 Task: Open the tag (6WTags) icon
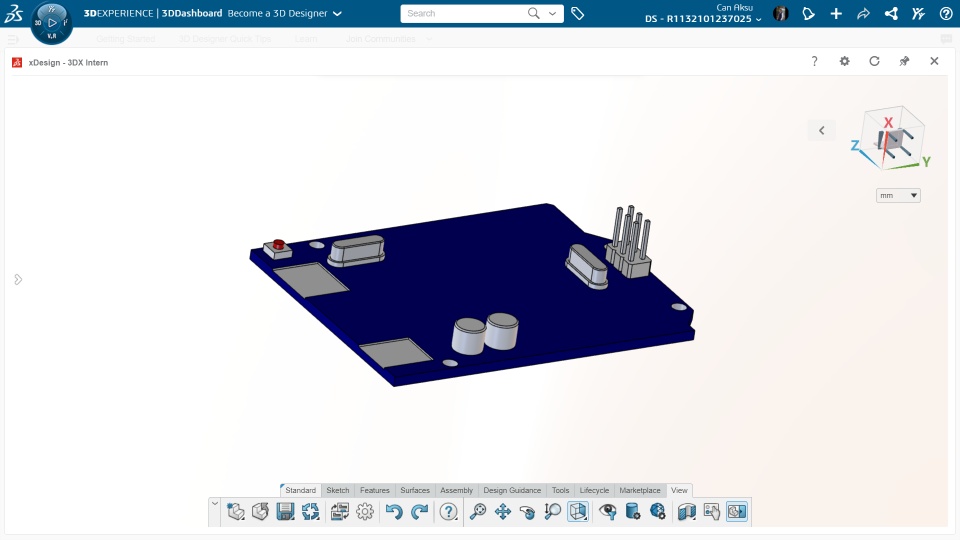pos(577,13)
